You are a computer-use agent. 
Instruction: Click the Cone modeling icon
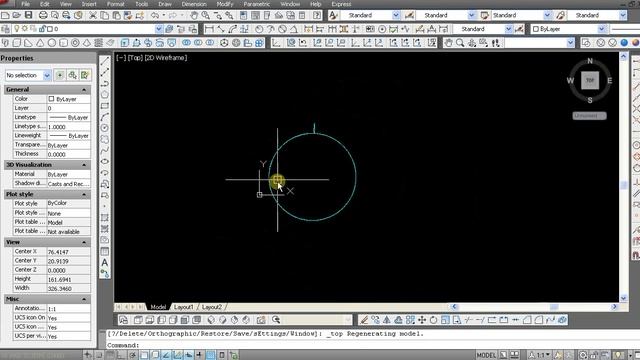point(40,43)
